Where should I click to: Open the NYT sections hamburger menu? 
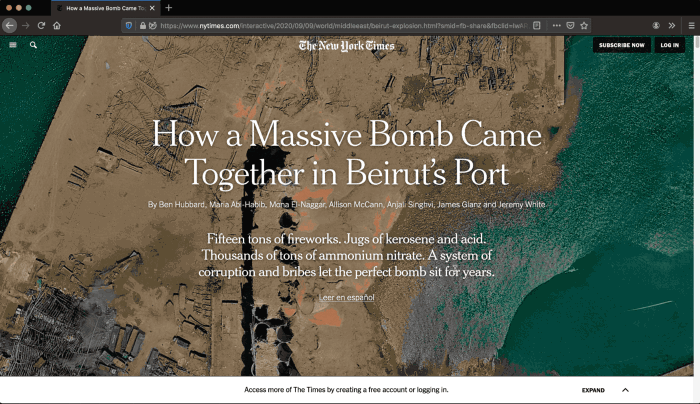click(13, 45)
